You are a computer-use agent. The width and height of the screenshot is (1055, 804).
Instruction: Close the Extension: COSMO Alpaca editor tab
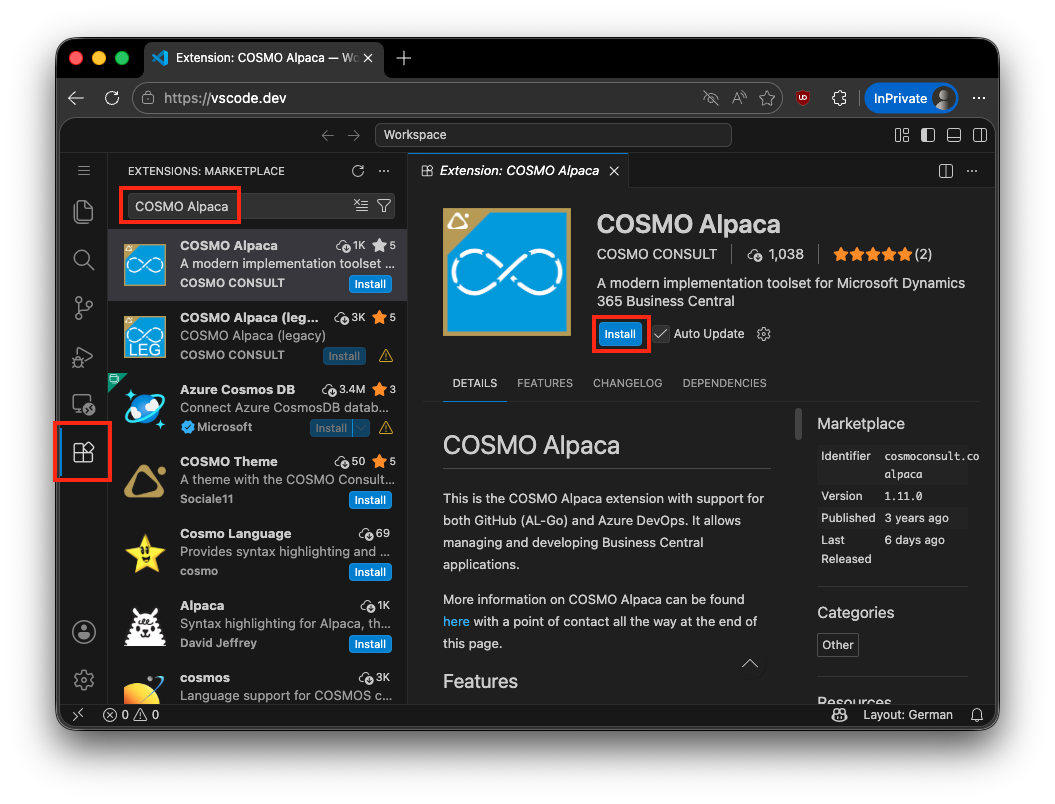tap(614, 171)
